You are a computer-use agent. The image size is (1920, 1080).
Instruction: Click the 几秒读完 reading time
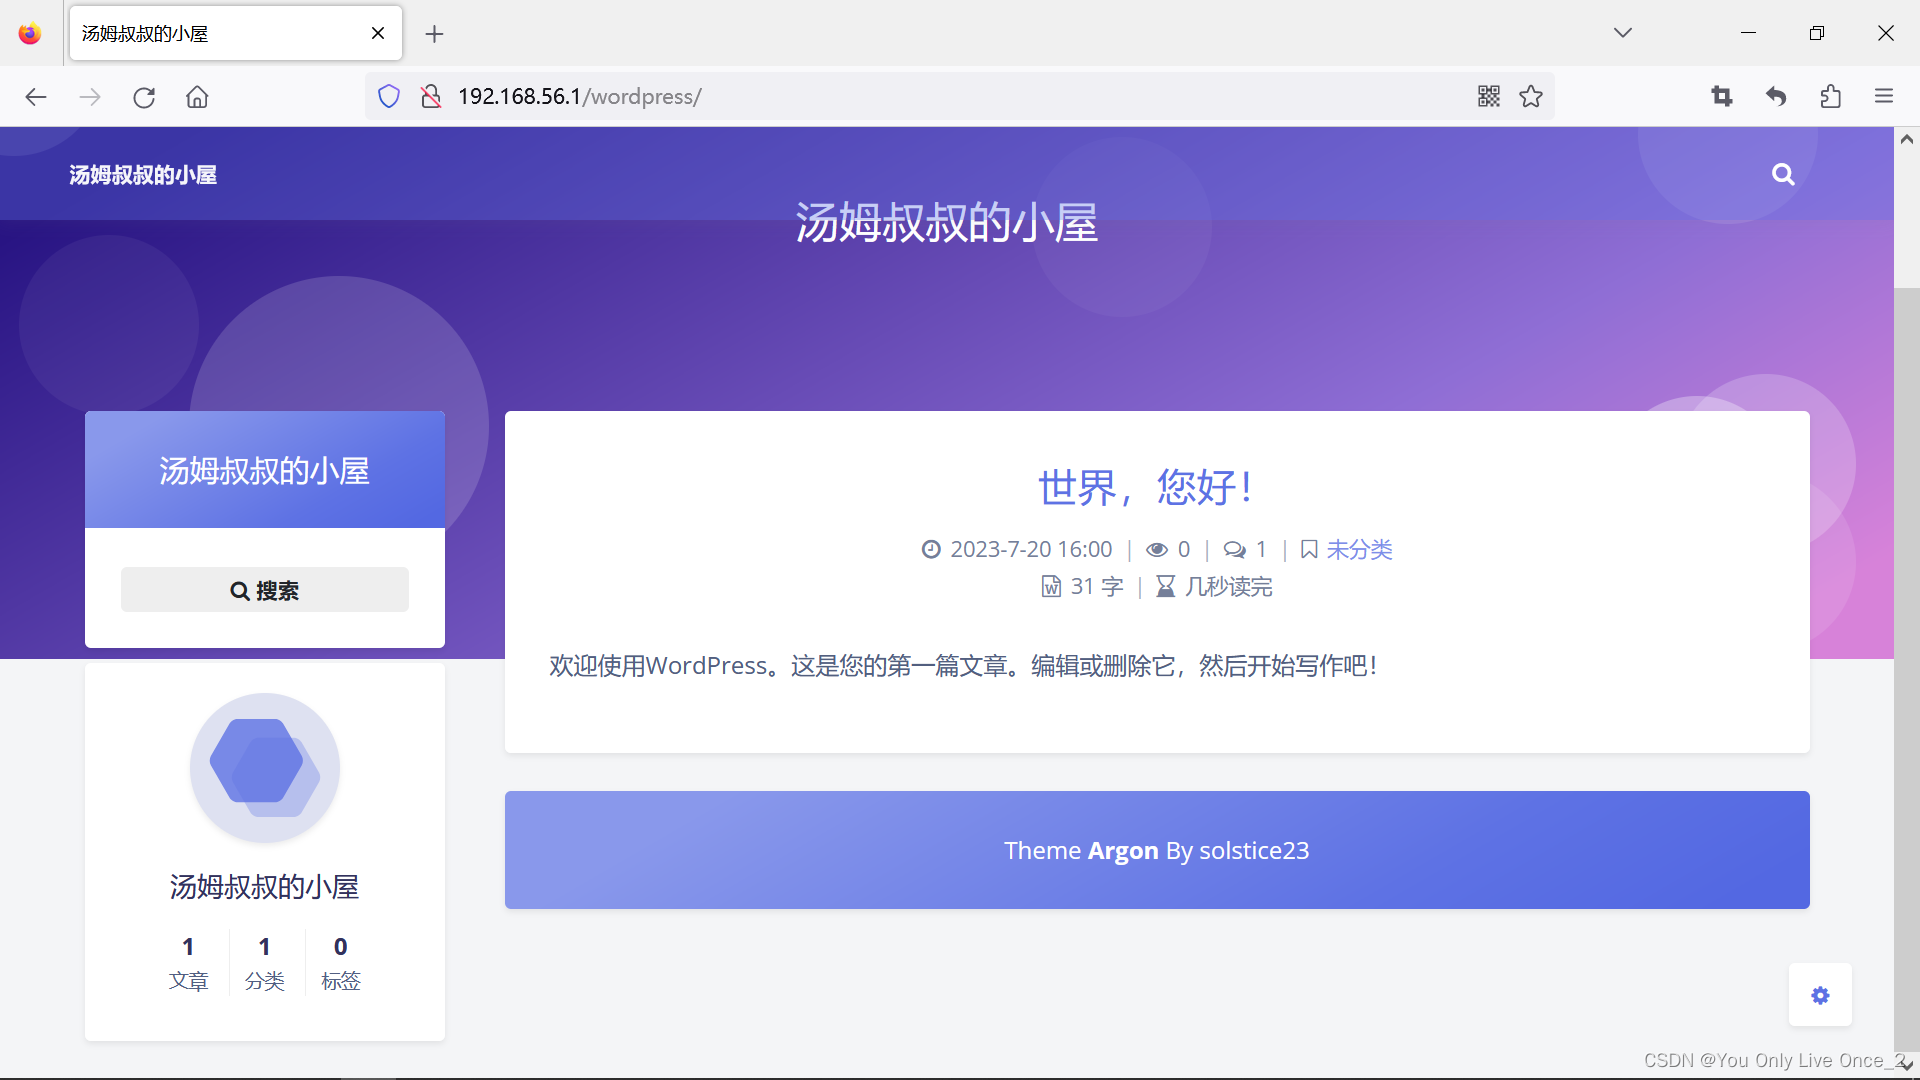1229,587
